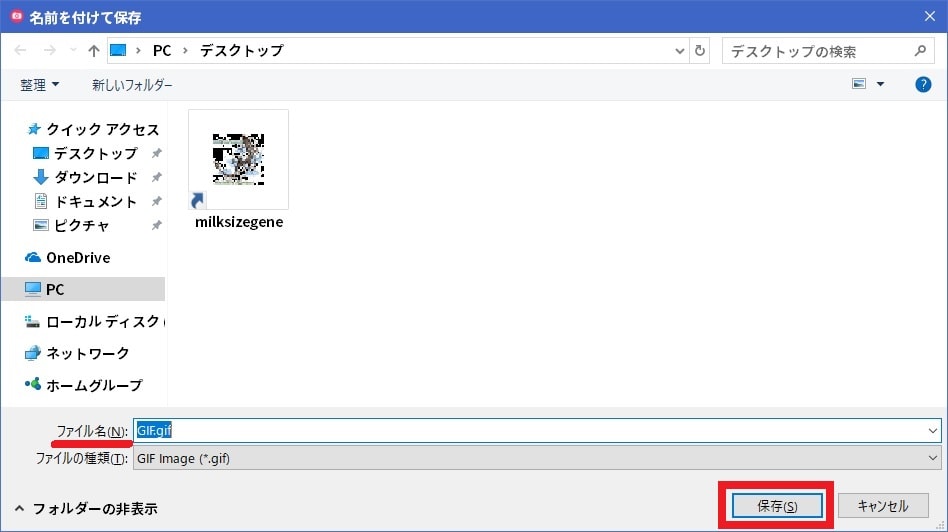Select ネットワーク in navigation pane
The width and height of the screenshot is (948, 532).
(x=77, y=352)
